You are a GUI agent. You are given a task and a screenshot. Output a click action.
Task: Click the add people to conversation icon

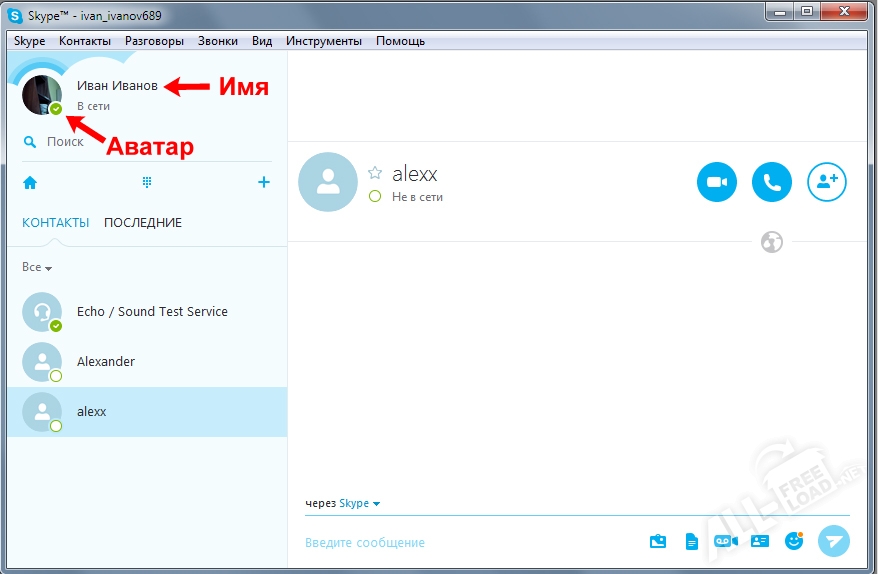coord(826,182)
